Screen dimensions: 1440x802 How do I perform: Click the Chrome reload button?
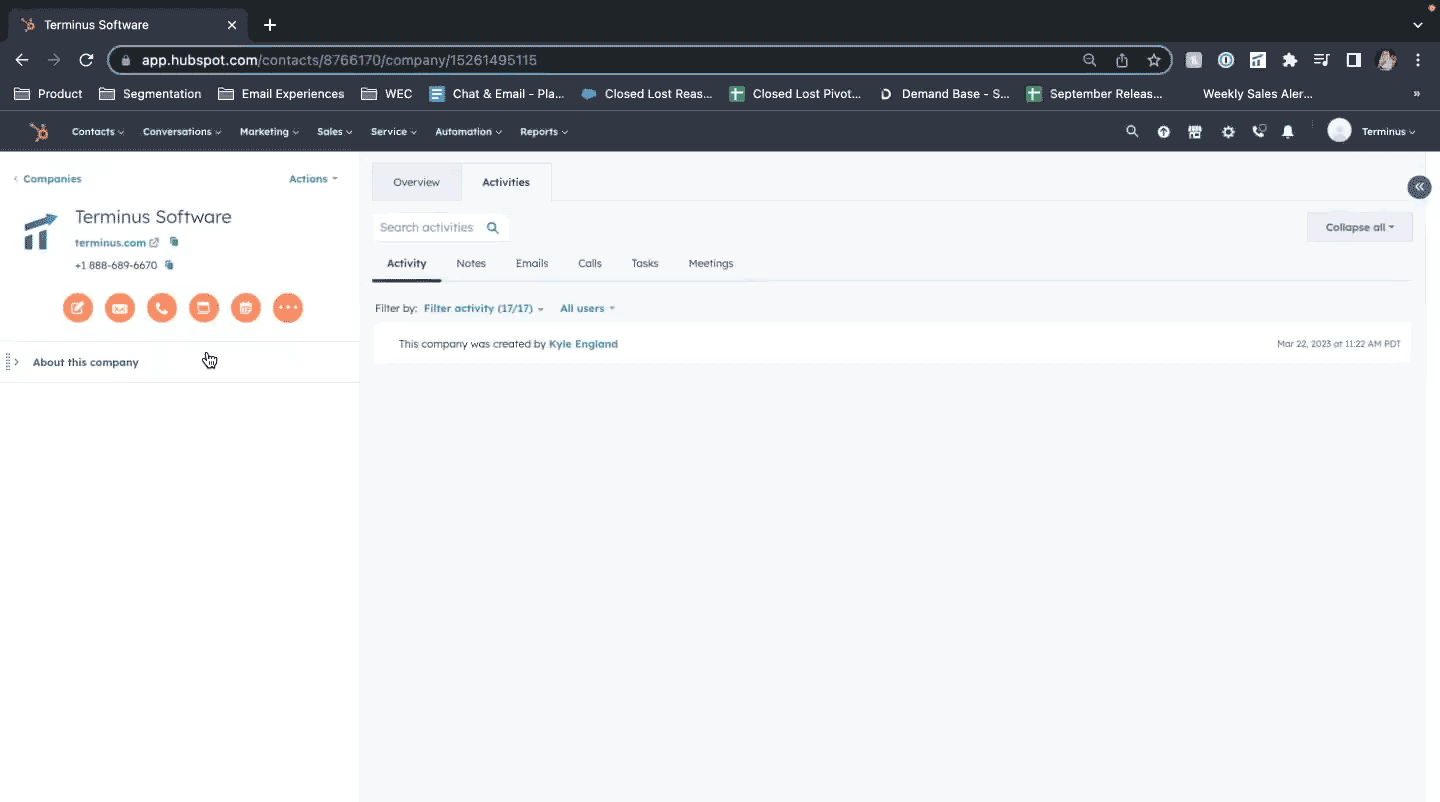(86, 60)
